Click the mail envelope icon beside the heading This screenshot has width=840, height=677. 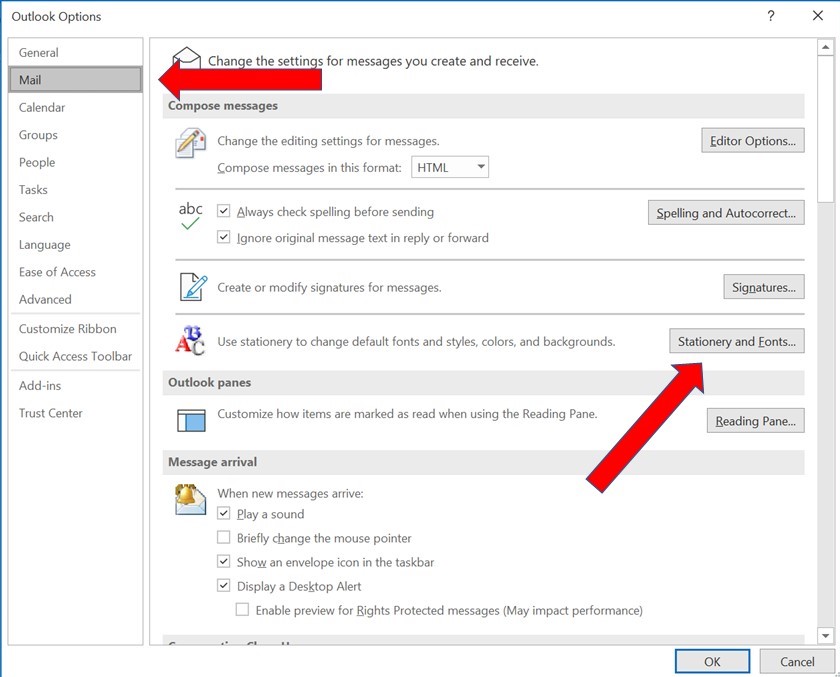tap(186, 58)
